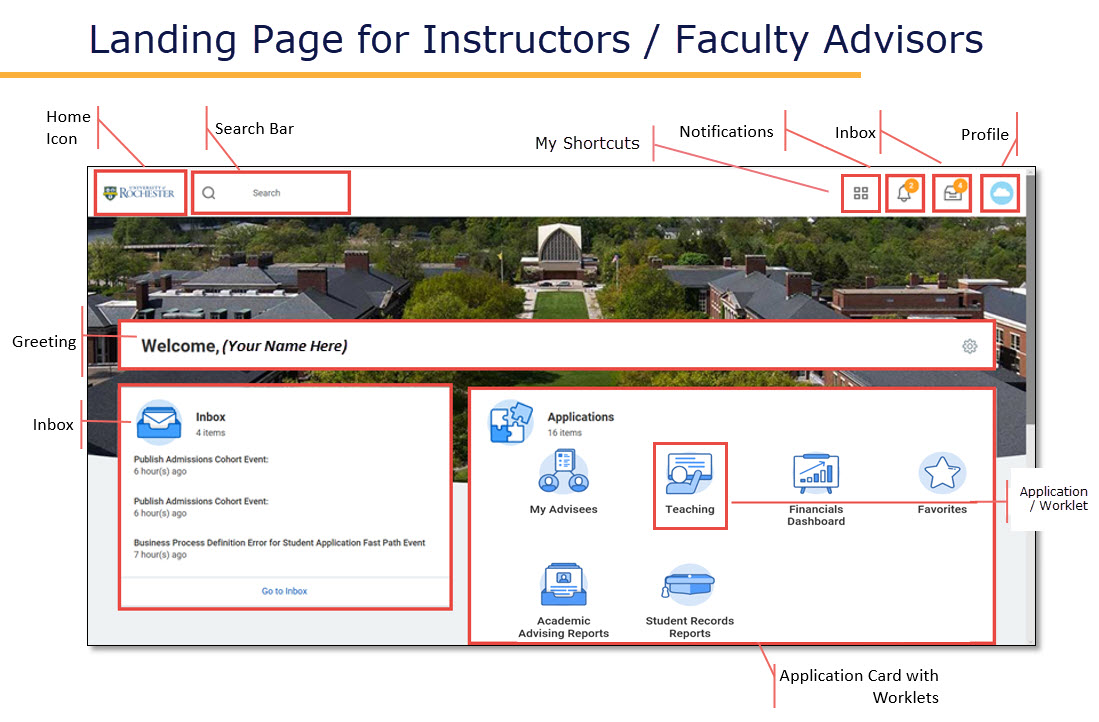The width and height of the screenshot is (1099, 722).
Task: Open the My Advisees worklet icon
Action: (564, 472)
